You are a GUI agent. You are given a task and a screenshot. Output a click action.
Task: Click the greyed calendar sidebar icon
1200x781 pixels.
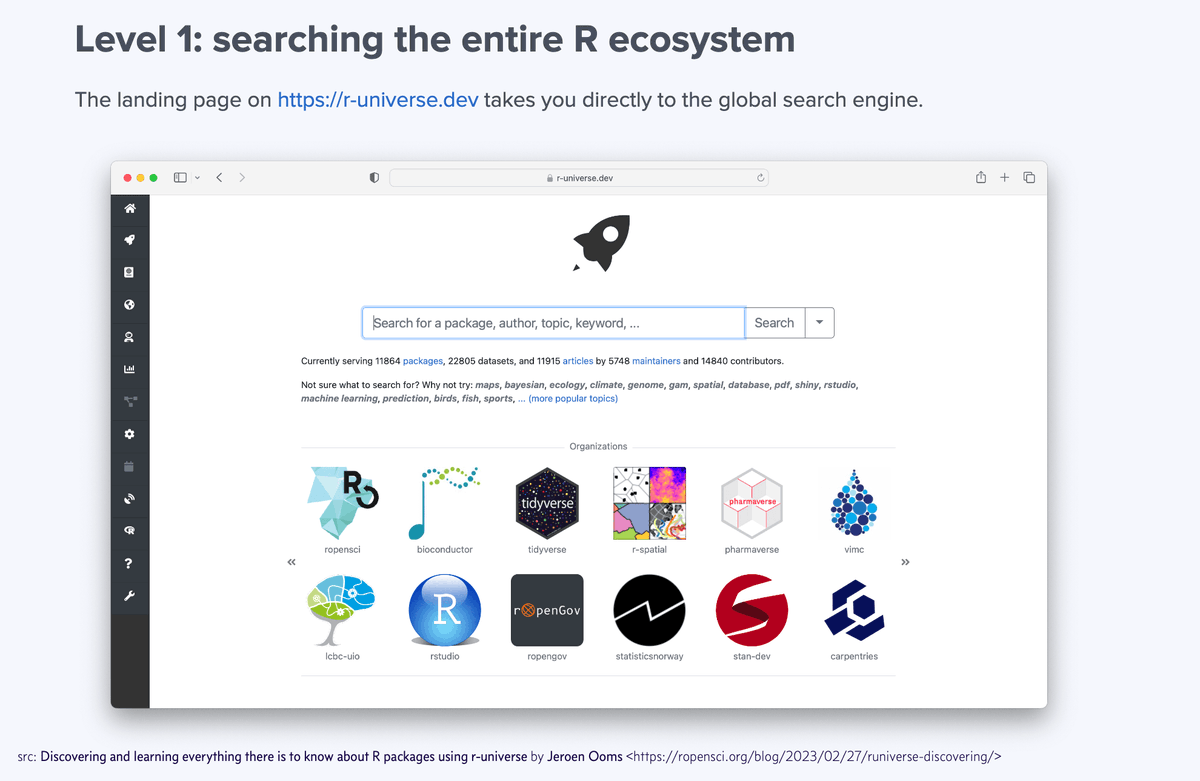click(129, 466)
